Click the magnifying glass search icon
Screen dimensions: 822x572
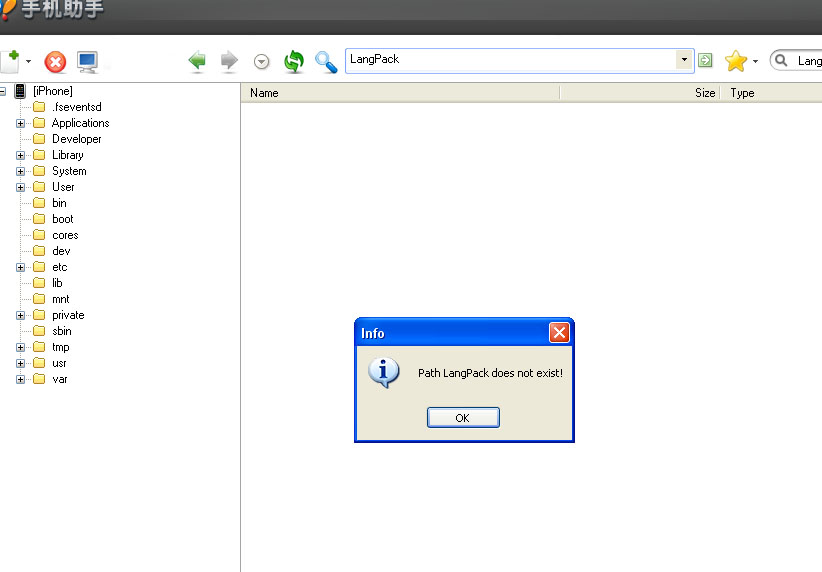[x=326, y=62]
